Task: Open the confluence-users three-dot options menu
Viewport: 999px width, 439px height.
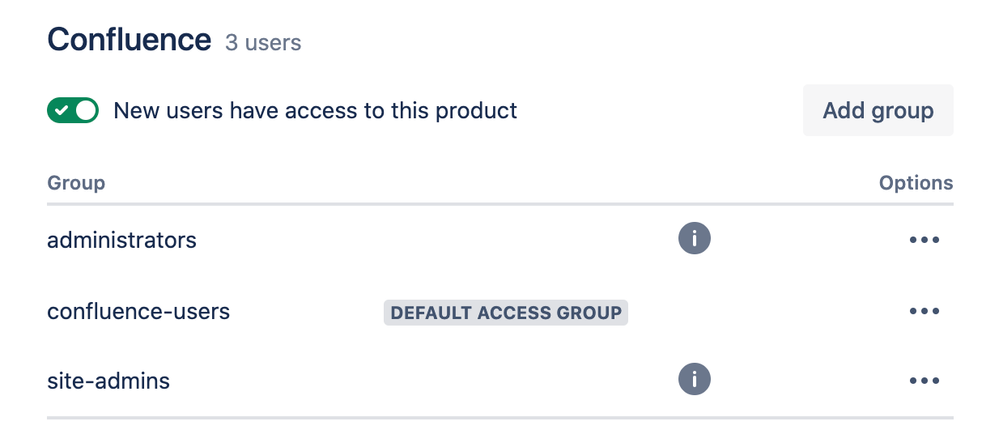Action: point(924,311)
